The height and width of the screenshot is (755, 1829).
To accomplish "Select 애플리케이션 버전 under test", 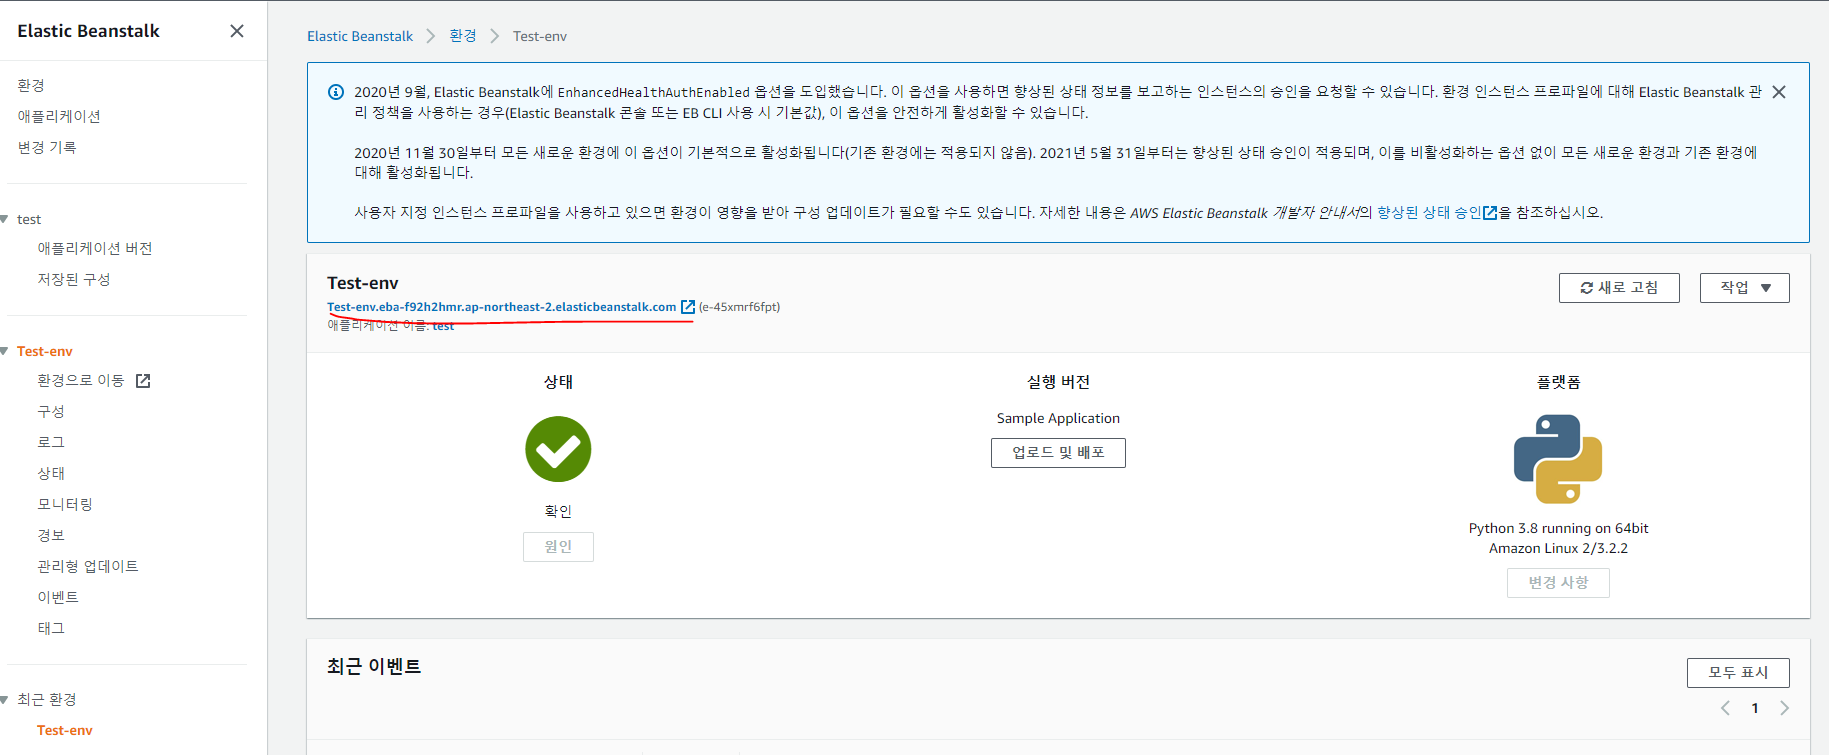I will click(x=95, y=248).
